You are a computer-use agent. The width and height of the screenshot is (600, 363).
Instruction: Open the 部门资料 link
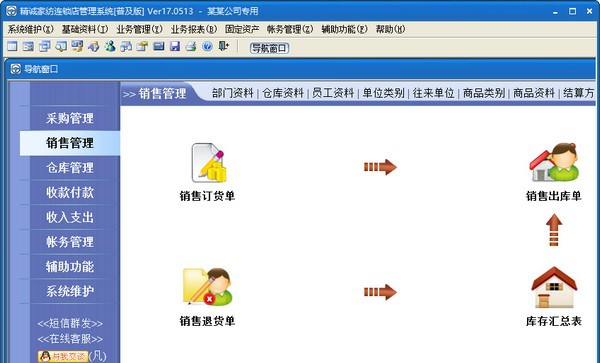(233, 93)
